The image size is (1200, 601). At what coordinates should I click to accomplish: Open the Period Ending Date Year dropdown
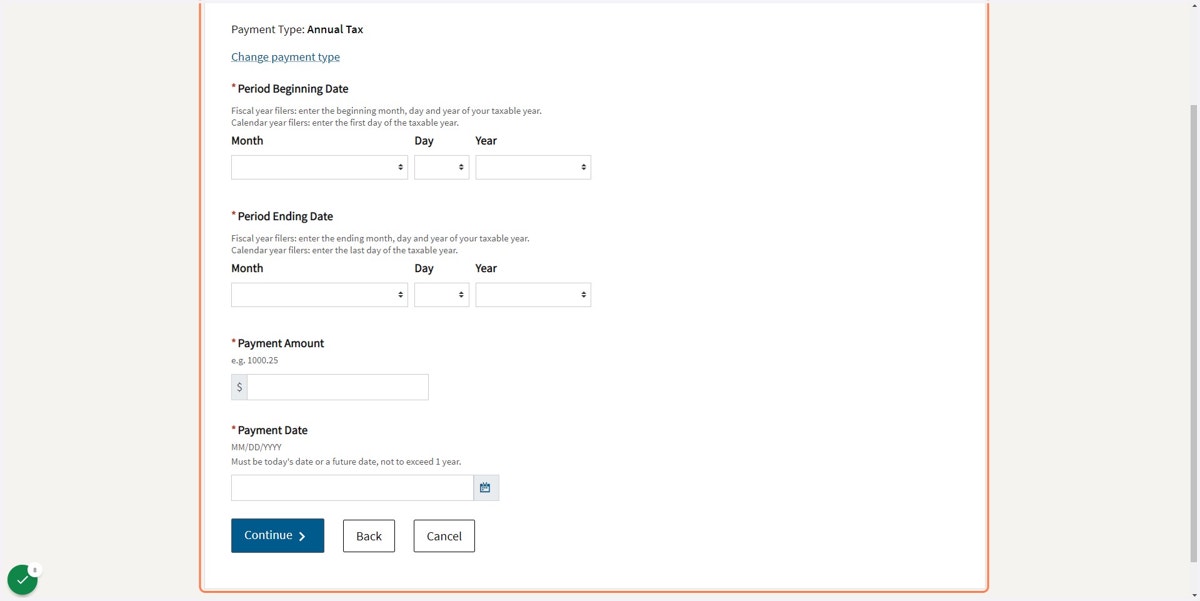[x=533, y=295]
